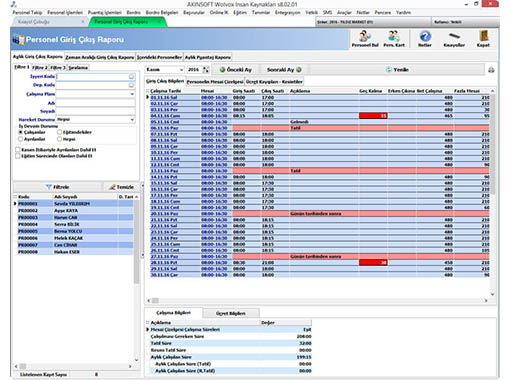Screen dimensions: 510x380
Task: Open the Yardım menu
Action: [403, 12]
